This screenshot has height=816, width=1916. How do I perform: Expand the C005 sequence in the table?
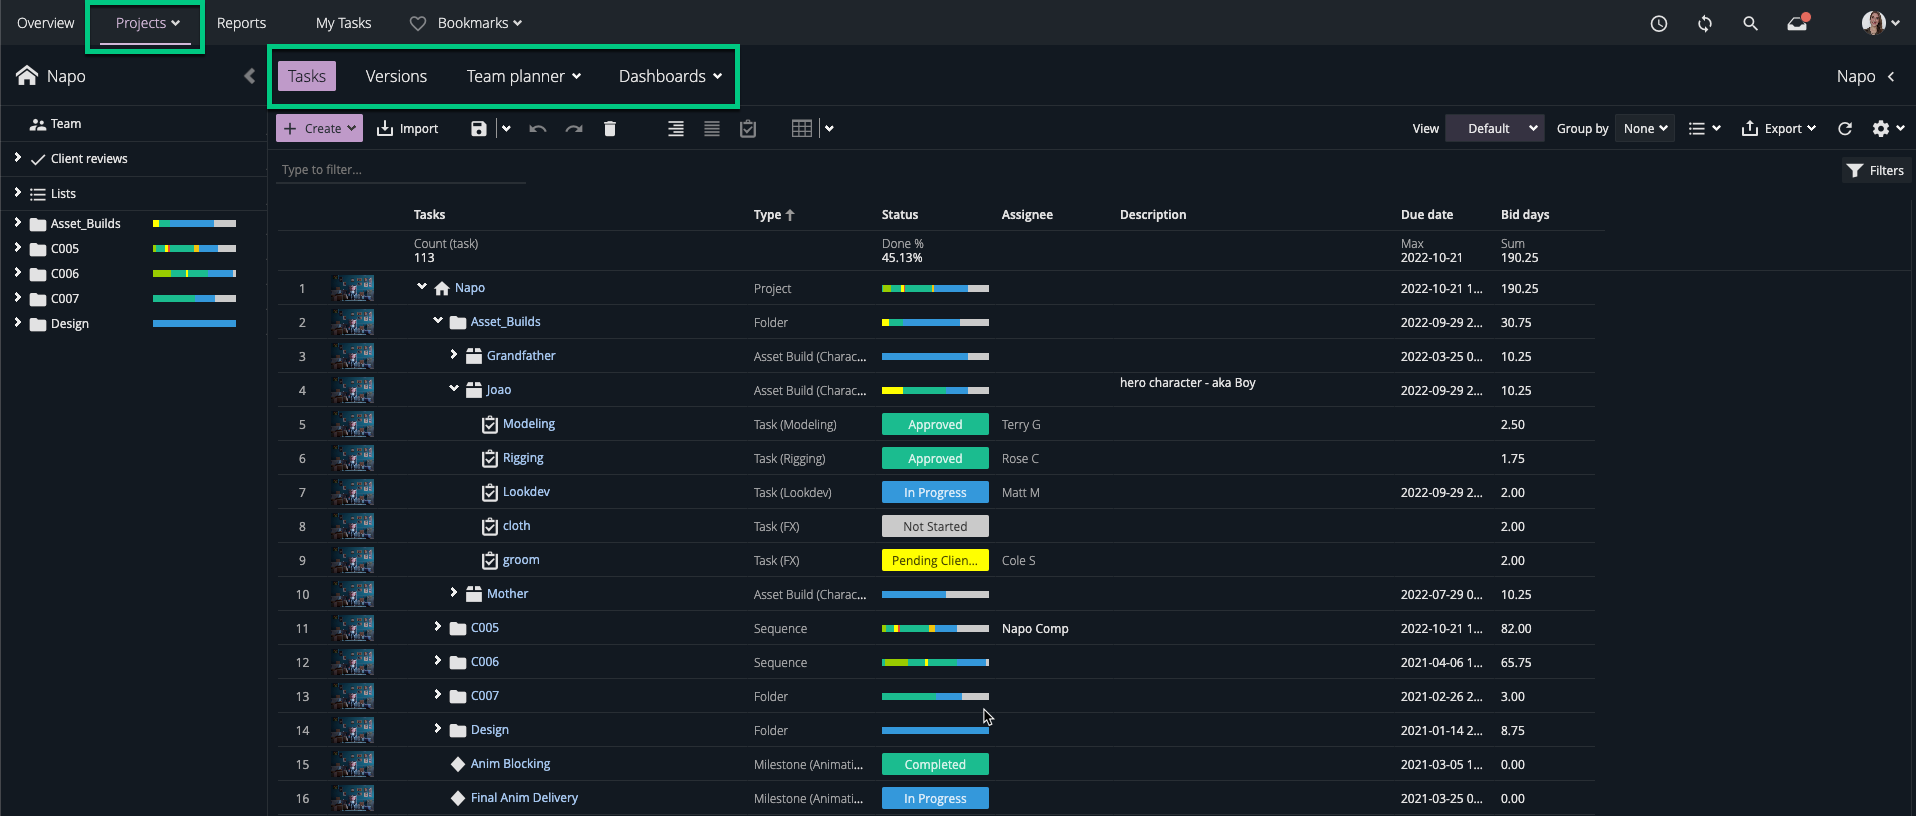pyautogui.click(x=438, y=627)
